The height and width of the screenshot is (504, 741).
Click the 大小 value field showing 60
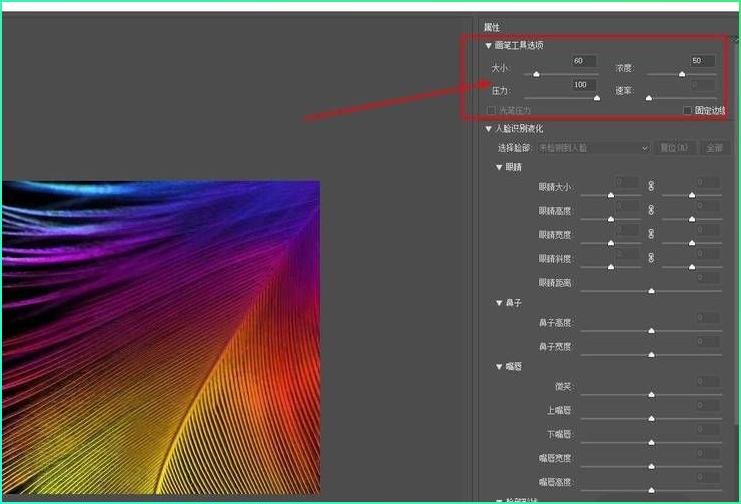pos(584,61)
